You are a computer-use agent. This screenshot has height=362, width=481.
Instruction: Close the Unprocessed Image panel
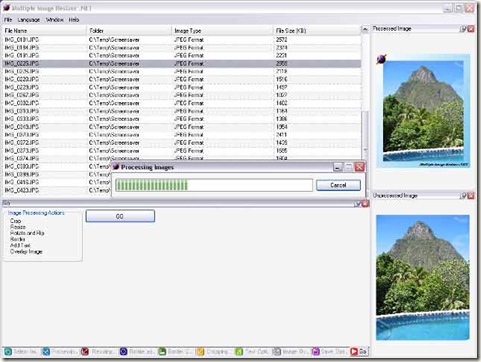pos(471,196)
